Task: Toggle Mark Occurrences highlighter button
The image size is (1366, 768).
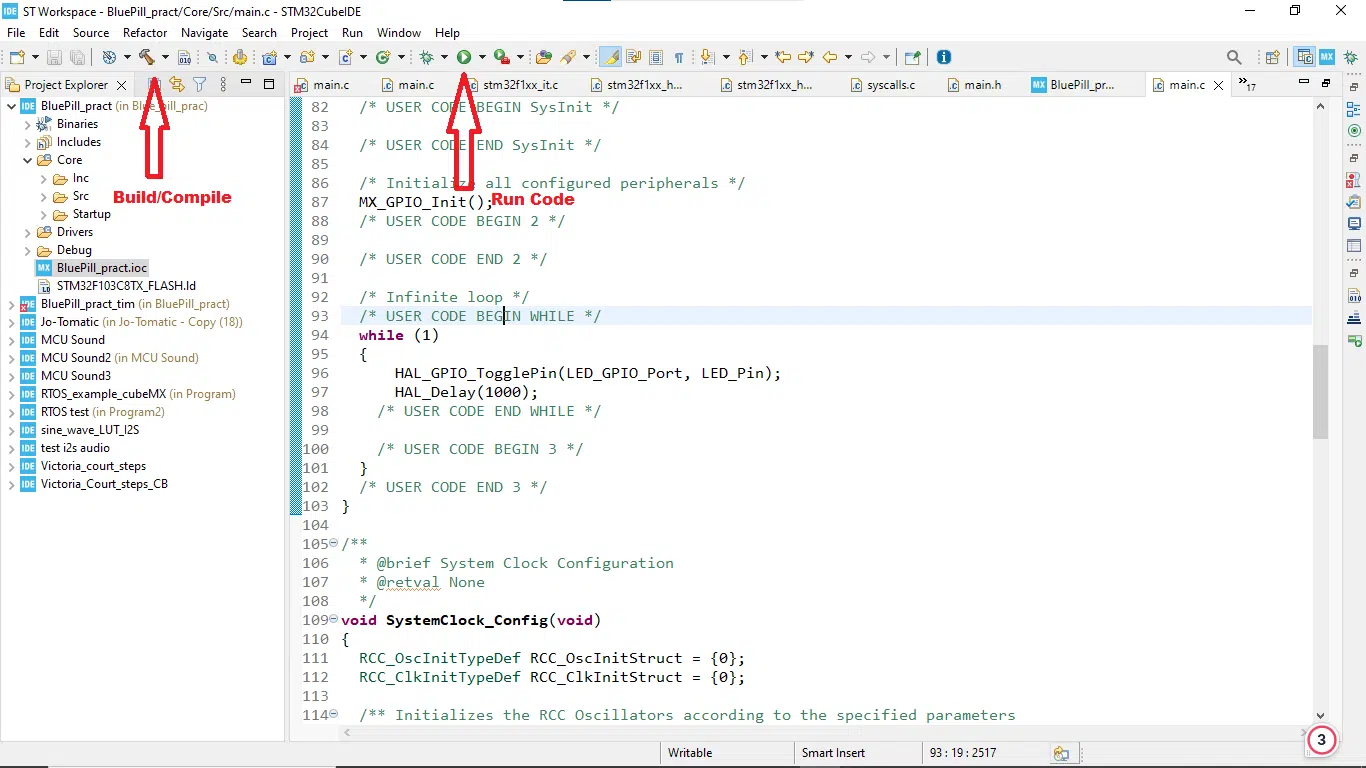Action: (609, 57)
